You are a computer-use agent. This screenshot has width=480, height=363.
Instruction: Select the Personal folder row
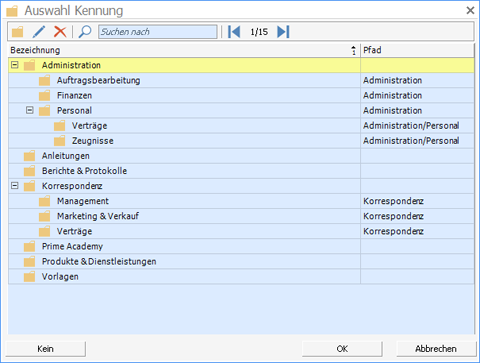[x=241, y=111]
